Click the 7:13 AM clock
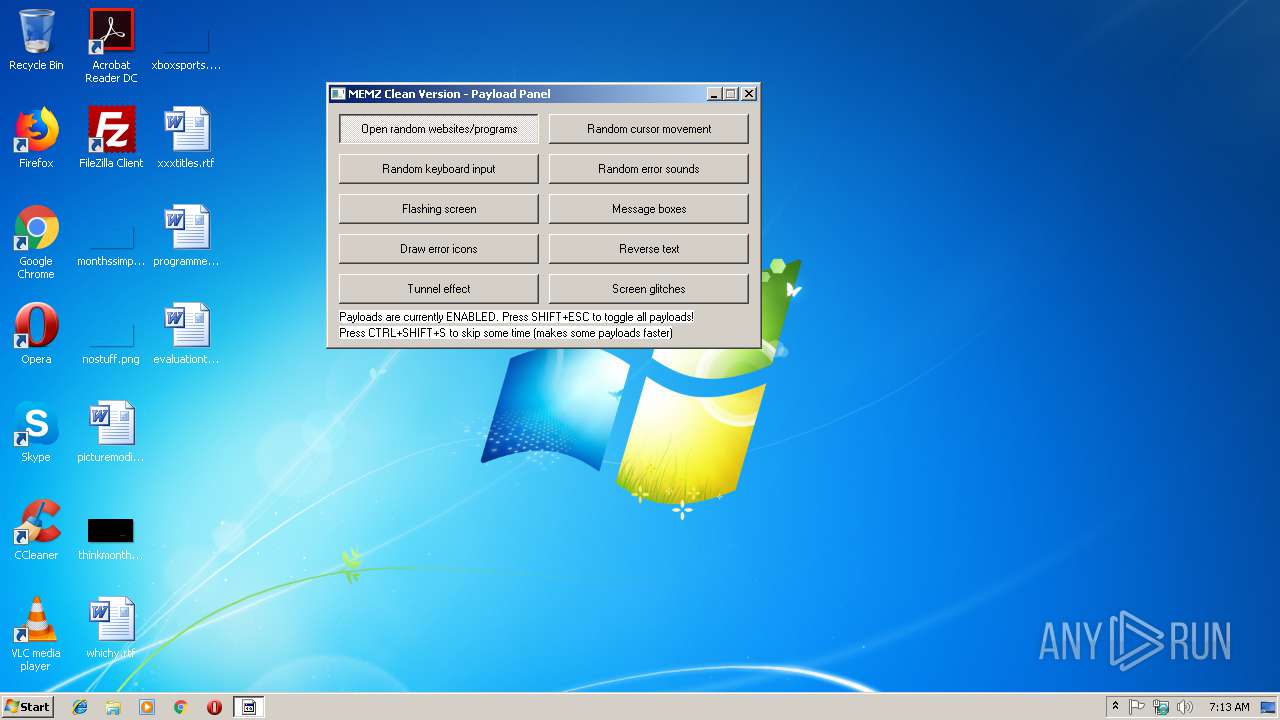Screen dimensions: 1280x720 point(1229,707)
